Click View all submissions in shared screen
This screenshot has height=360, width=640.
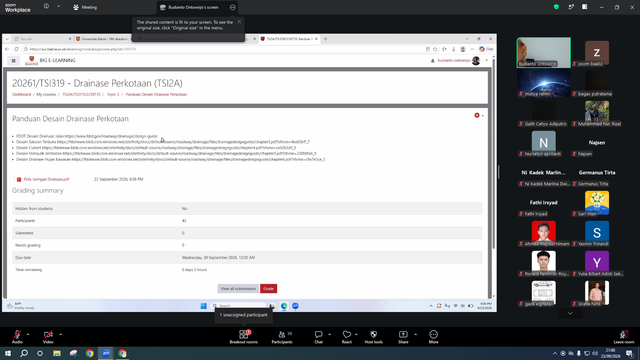click(238, 289)
